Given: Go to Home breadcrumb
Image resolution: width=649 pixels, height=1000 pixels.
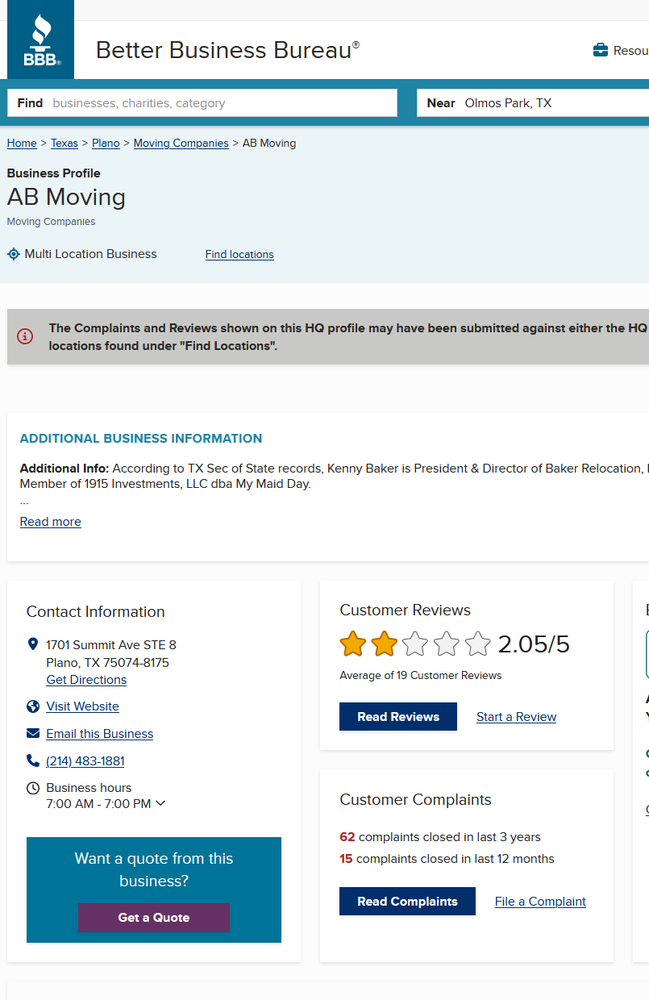Looking at the screenshot, I should pyautogui.click(x=22, y=143).
